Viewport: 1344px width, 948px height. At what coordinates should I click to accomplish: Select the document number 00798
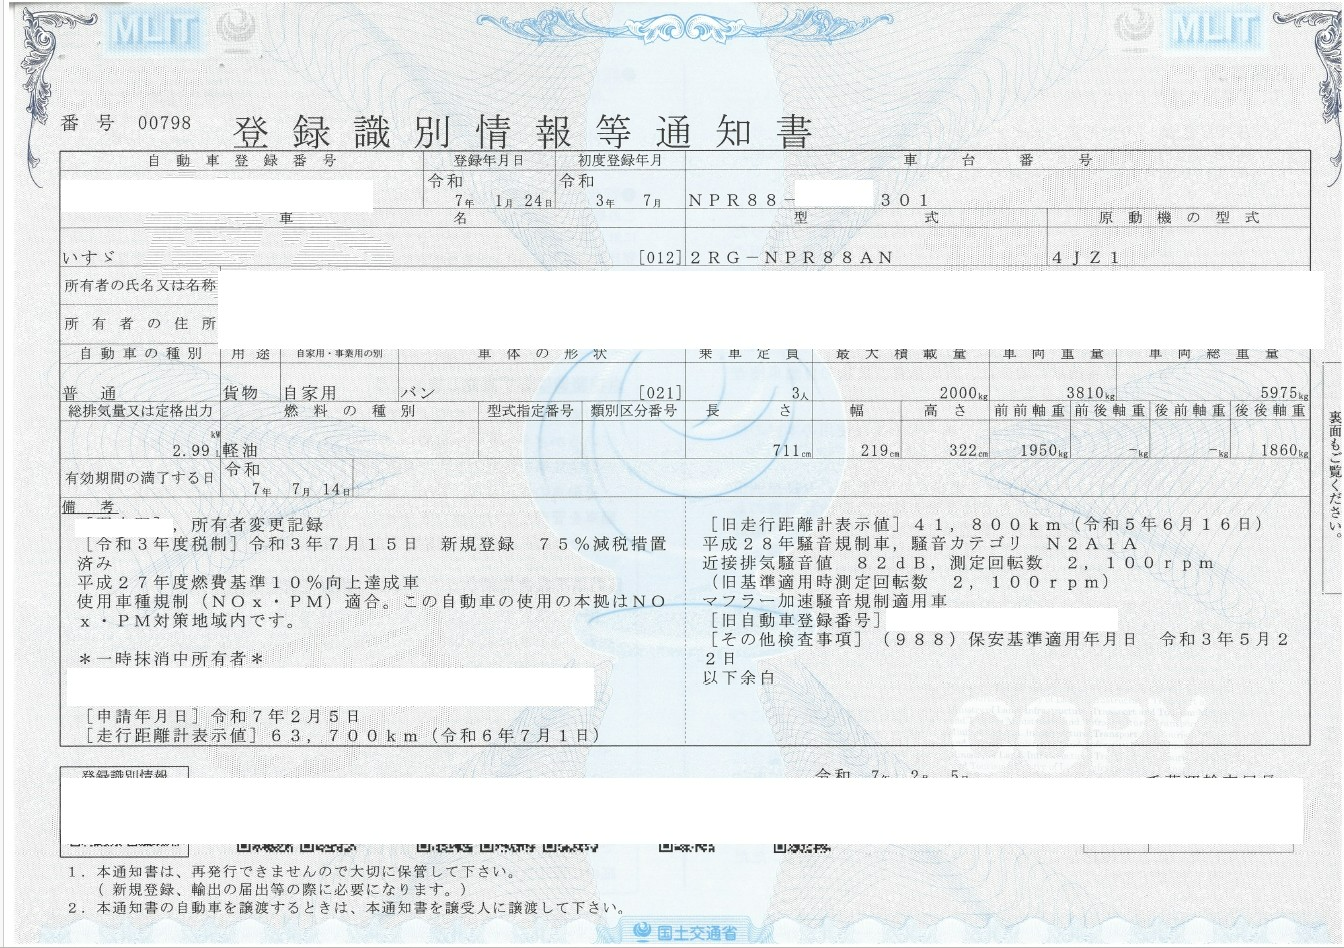(x=164, y=123)
